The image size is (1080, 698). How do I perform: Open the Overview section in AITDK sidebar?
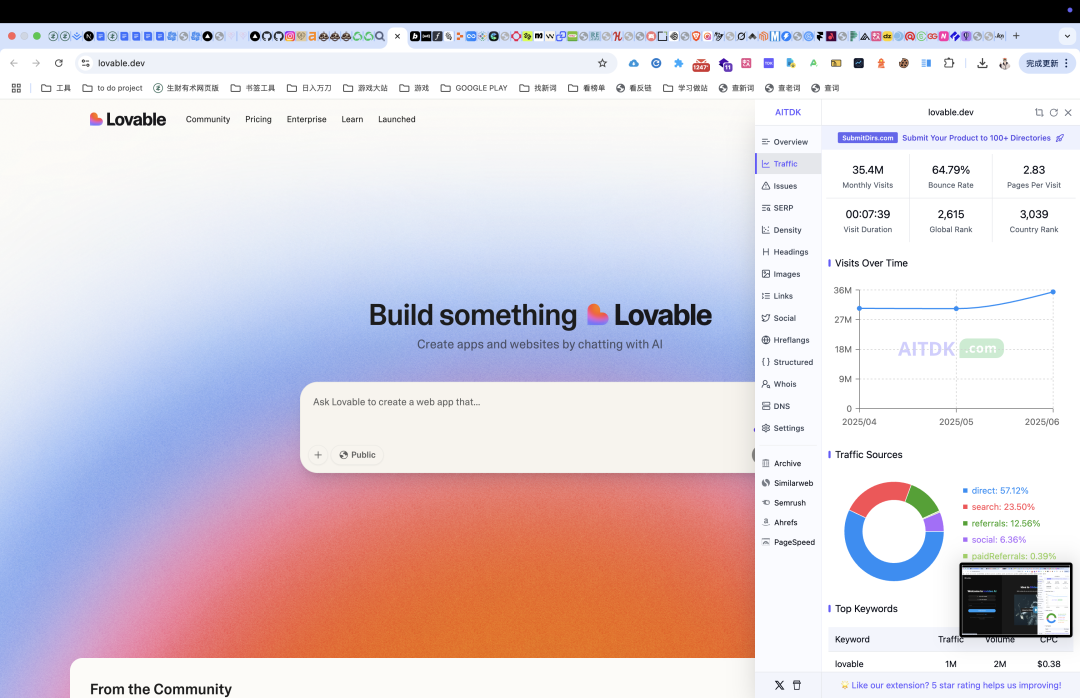(x=785, y=142)
